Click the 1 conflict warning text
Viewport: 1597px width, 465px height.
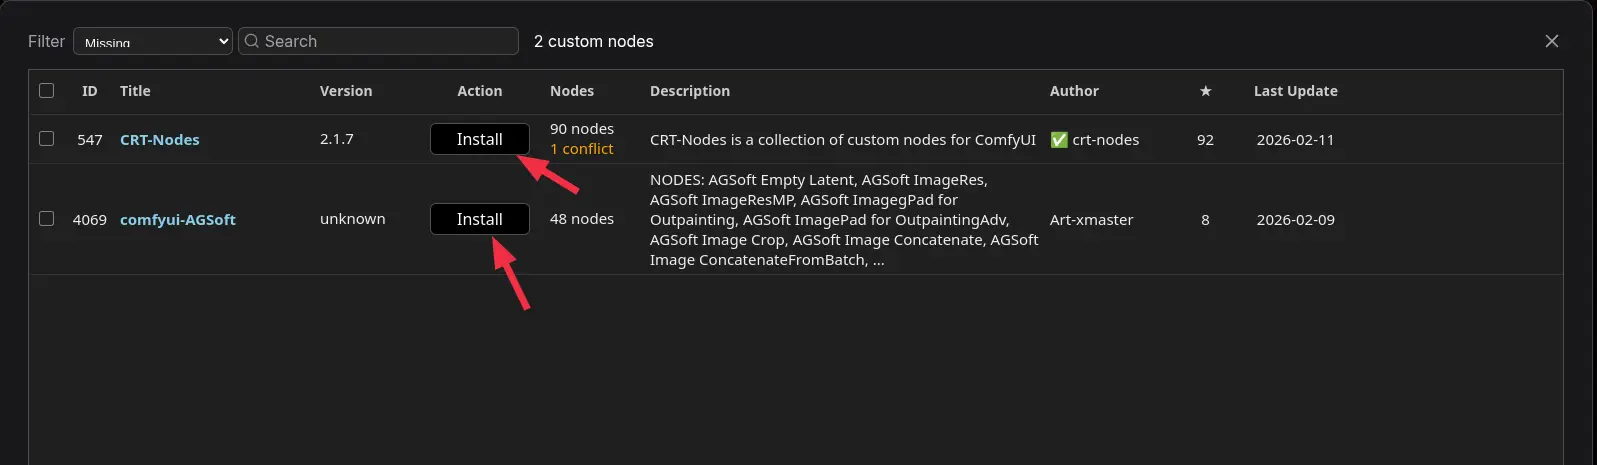click(x=582, y=149)
